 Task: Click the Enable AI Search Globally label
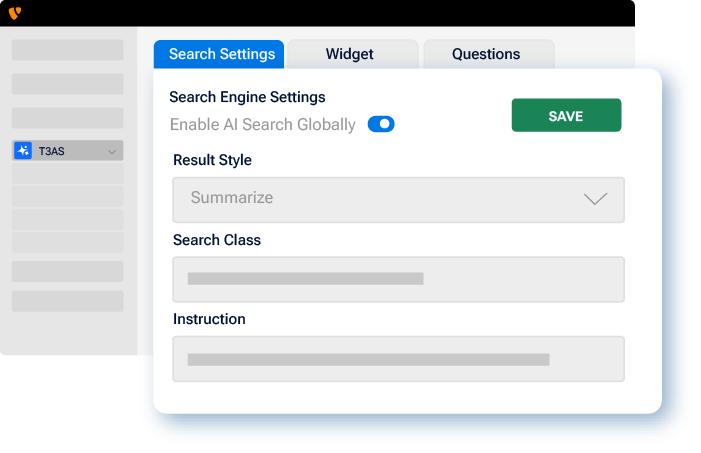click(262, 125)
